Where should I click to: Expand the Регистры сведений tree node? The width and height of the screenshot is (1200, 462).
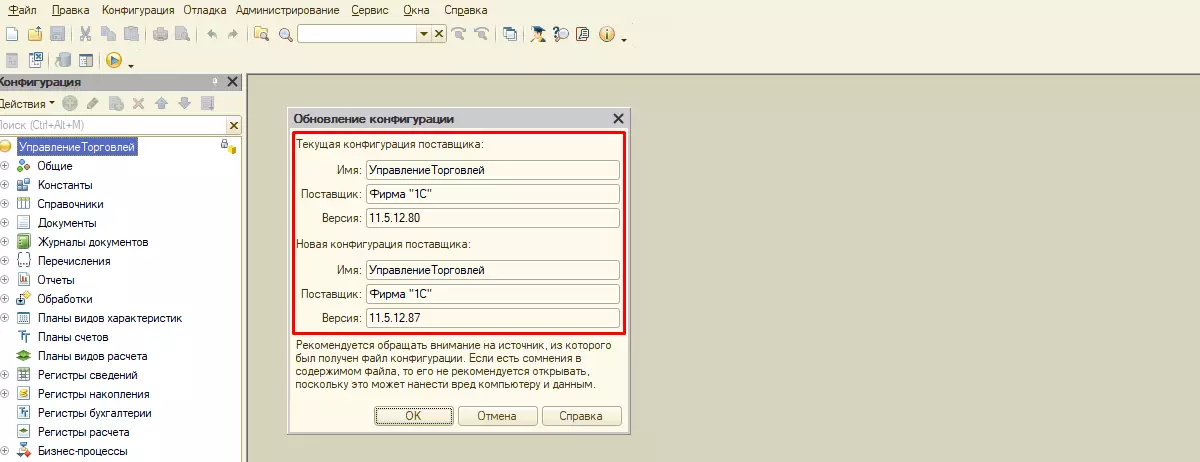pyautogui.click(x=4, y=375)
